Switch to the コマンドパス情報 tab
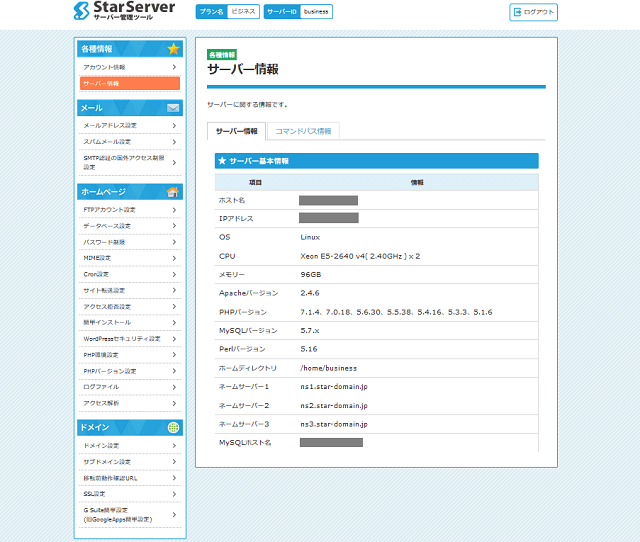 [x=303, y=131]
